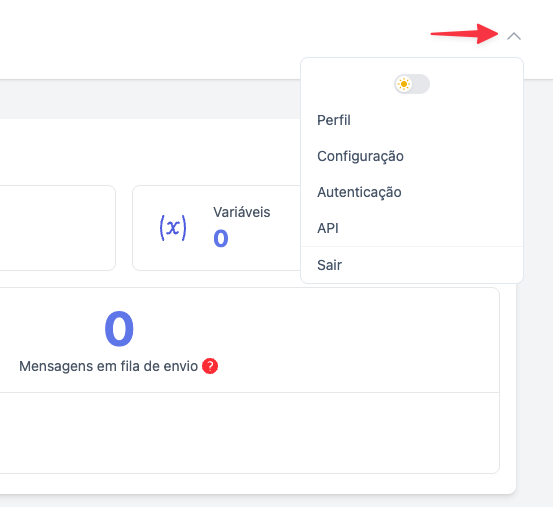Click the red question mark help icon
Screen dimensions: 553x507
point(210,366)
